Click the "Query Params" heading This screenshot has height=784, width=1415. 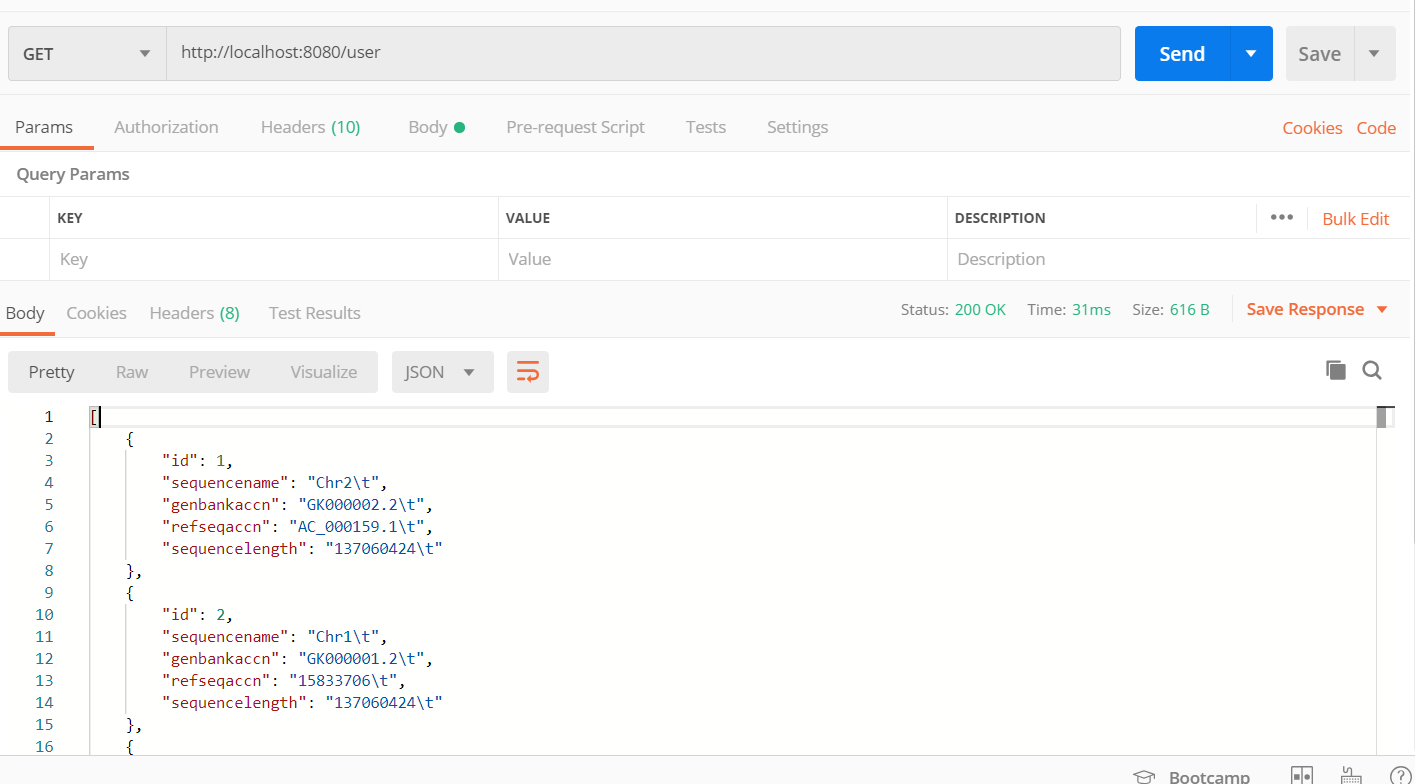tap(73, 174)
